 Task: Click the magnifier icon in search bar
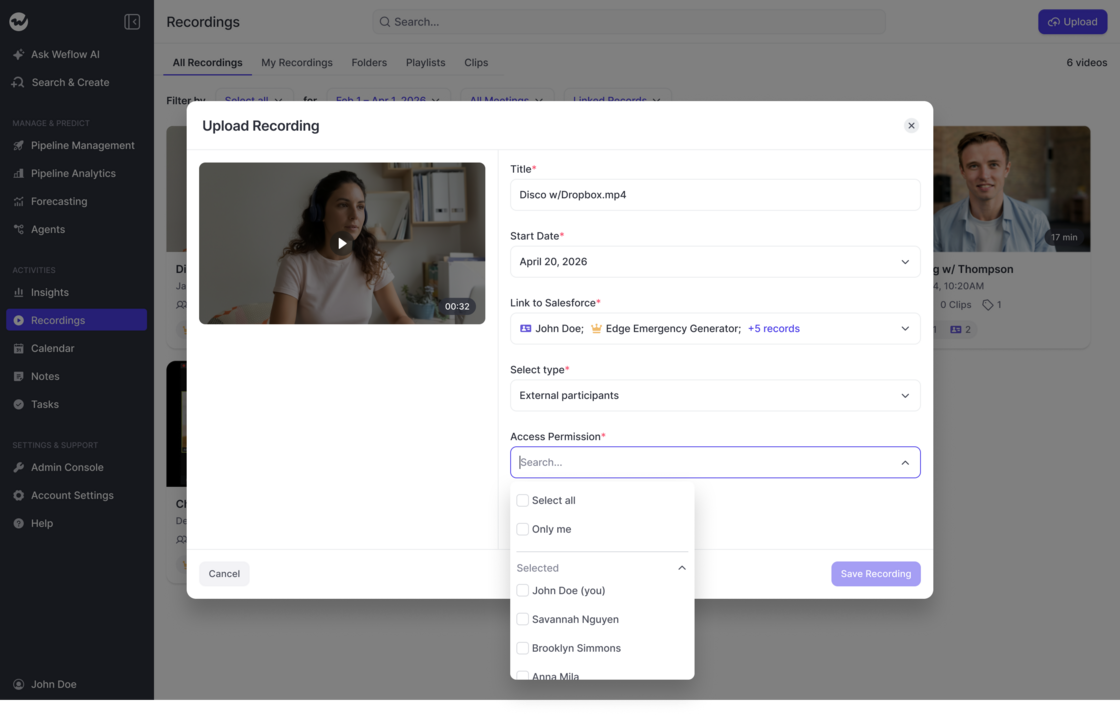384,21
